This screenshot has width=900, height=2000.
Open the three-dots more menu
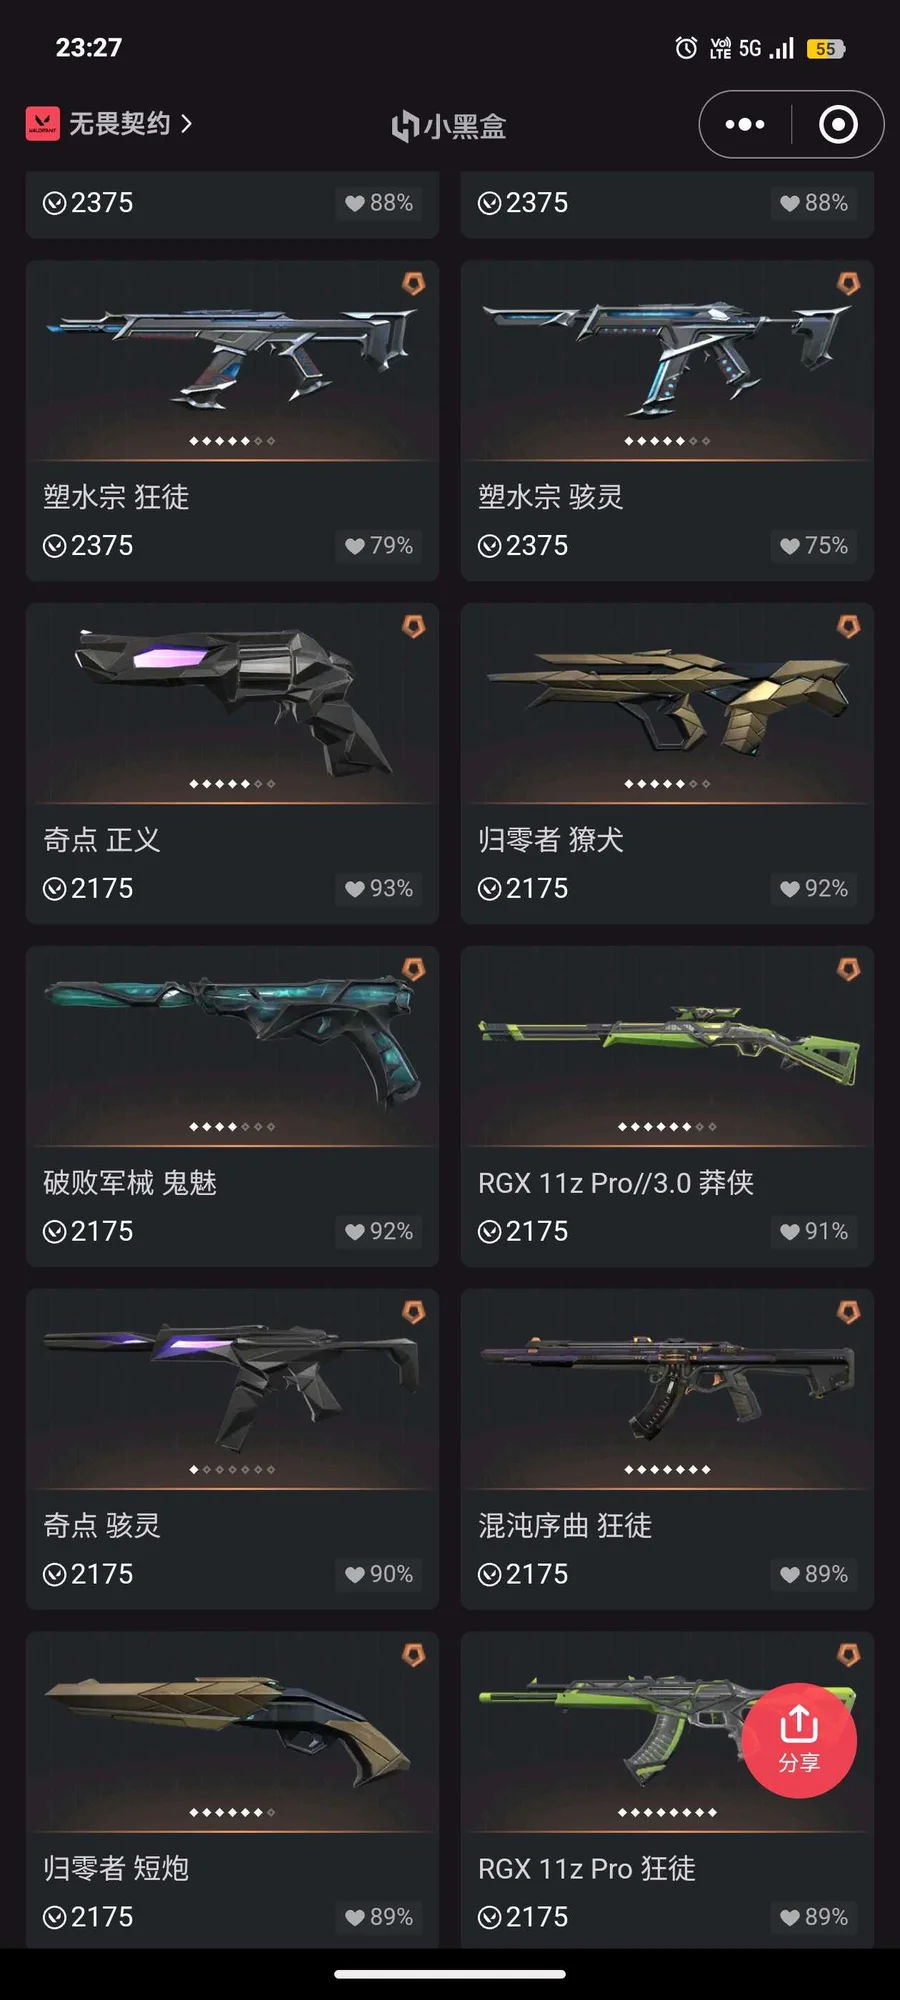[x=745, y=125]
